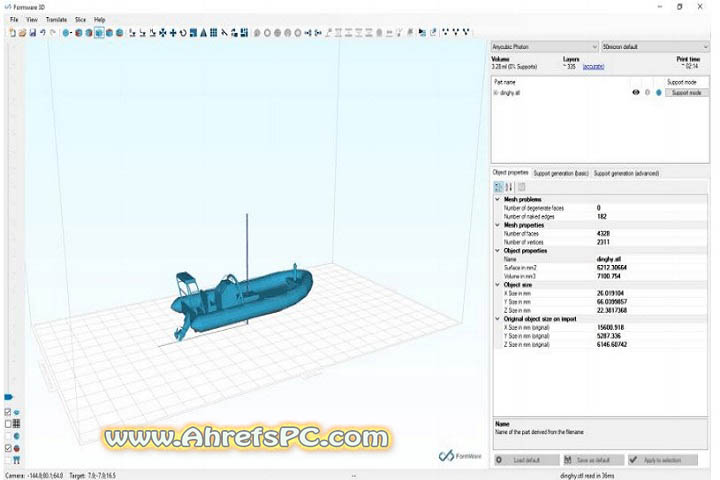Click the blue layer slider handle on left edge
Image resolution: width=720 pixels, height=480 pixels.
pos(9,397)
